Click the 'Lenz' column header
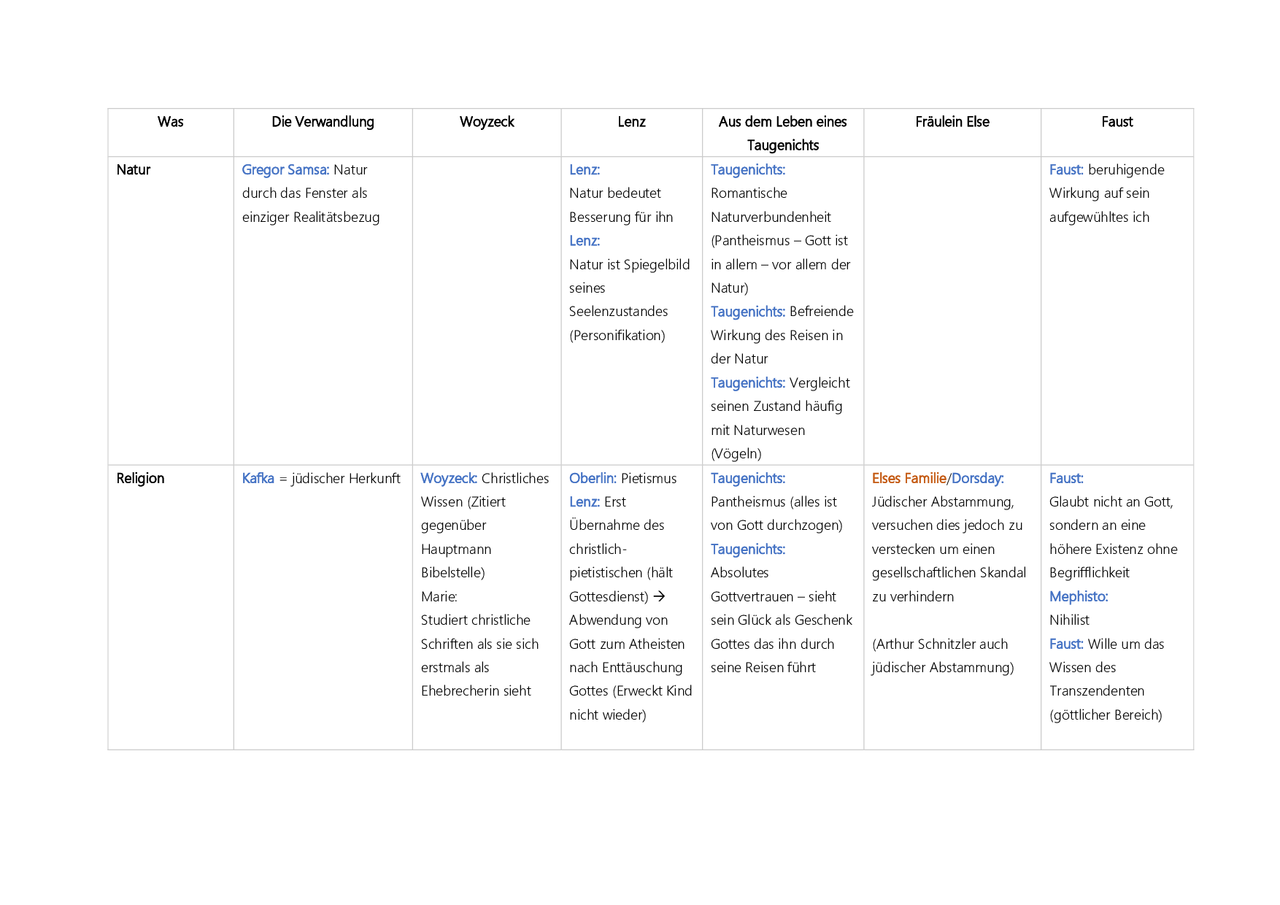Image resolution: width=1280 pixels, height=905 pixels. [x=632, y=122]
